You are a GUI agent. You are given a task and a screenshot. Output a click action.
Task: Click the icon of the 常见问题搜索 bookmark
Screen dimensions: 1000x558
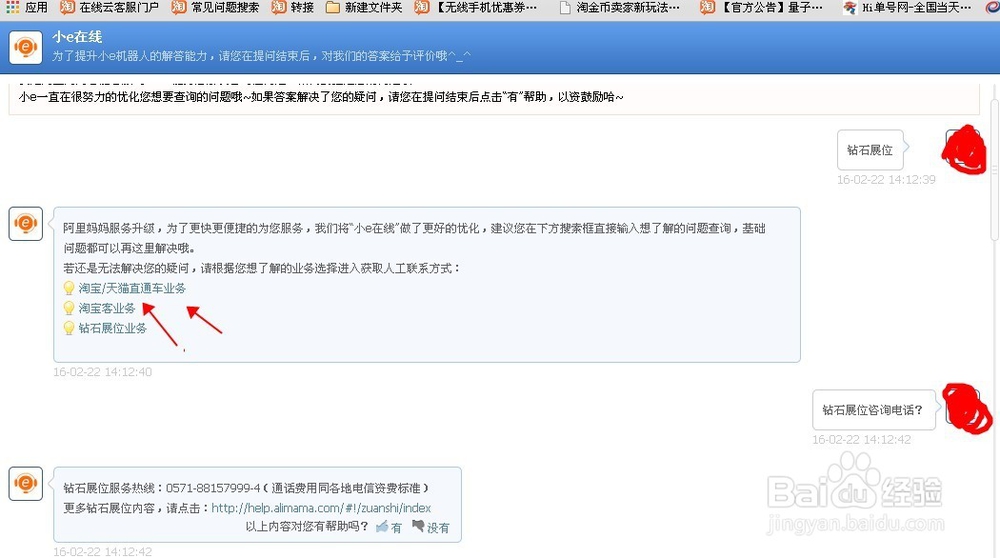179,8
